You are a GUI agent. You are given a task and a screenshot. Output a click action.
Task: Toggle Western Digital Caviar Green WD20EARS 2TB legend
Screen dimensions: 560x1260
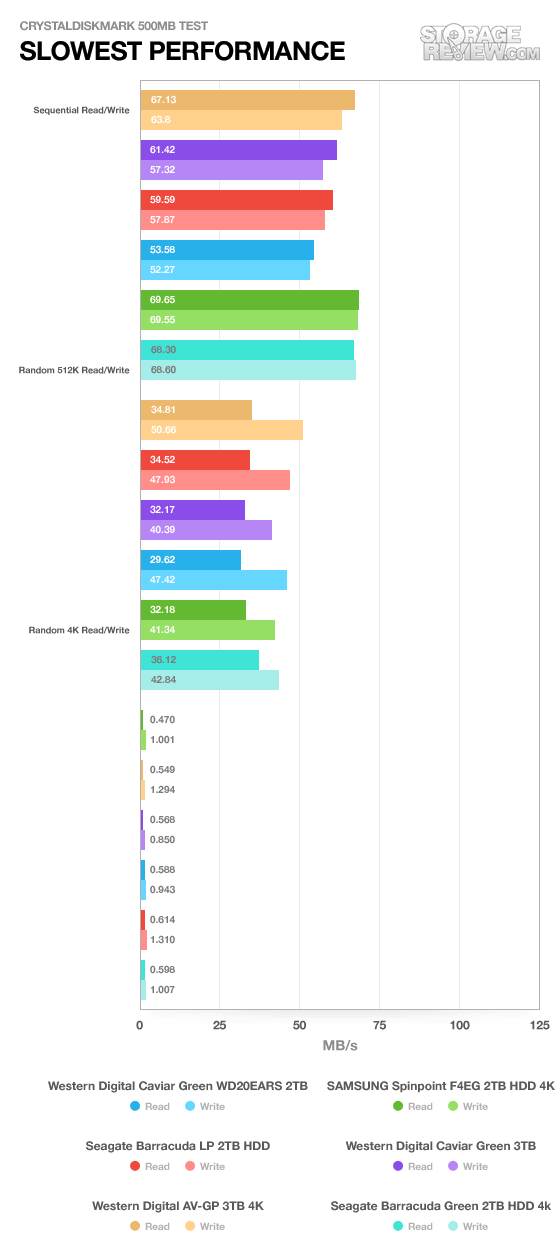[178, 1085]
